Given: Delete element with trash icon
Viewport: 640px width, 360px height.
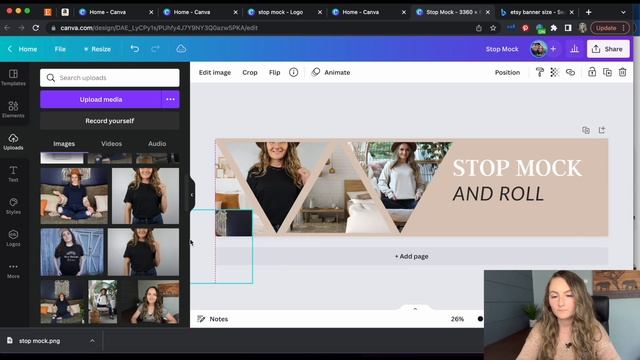Looking at the screenshot, I should click(622, 72).
